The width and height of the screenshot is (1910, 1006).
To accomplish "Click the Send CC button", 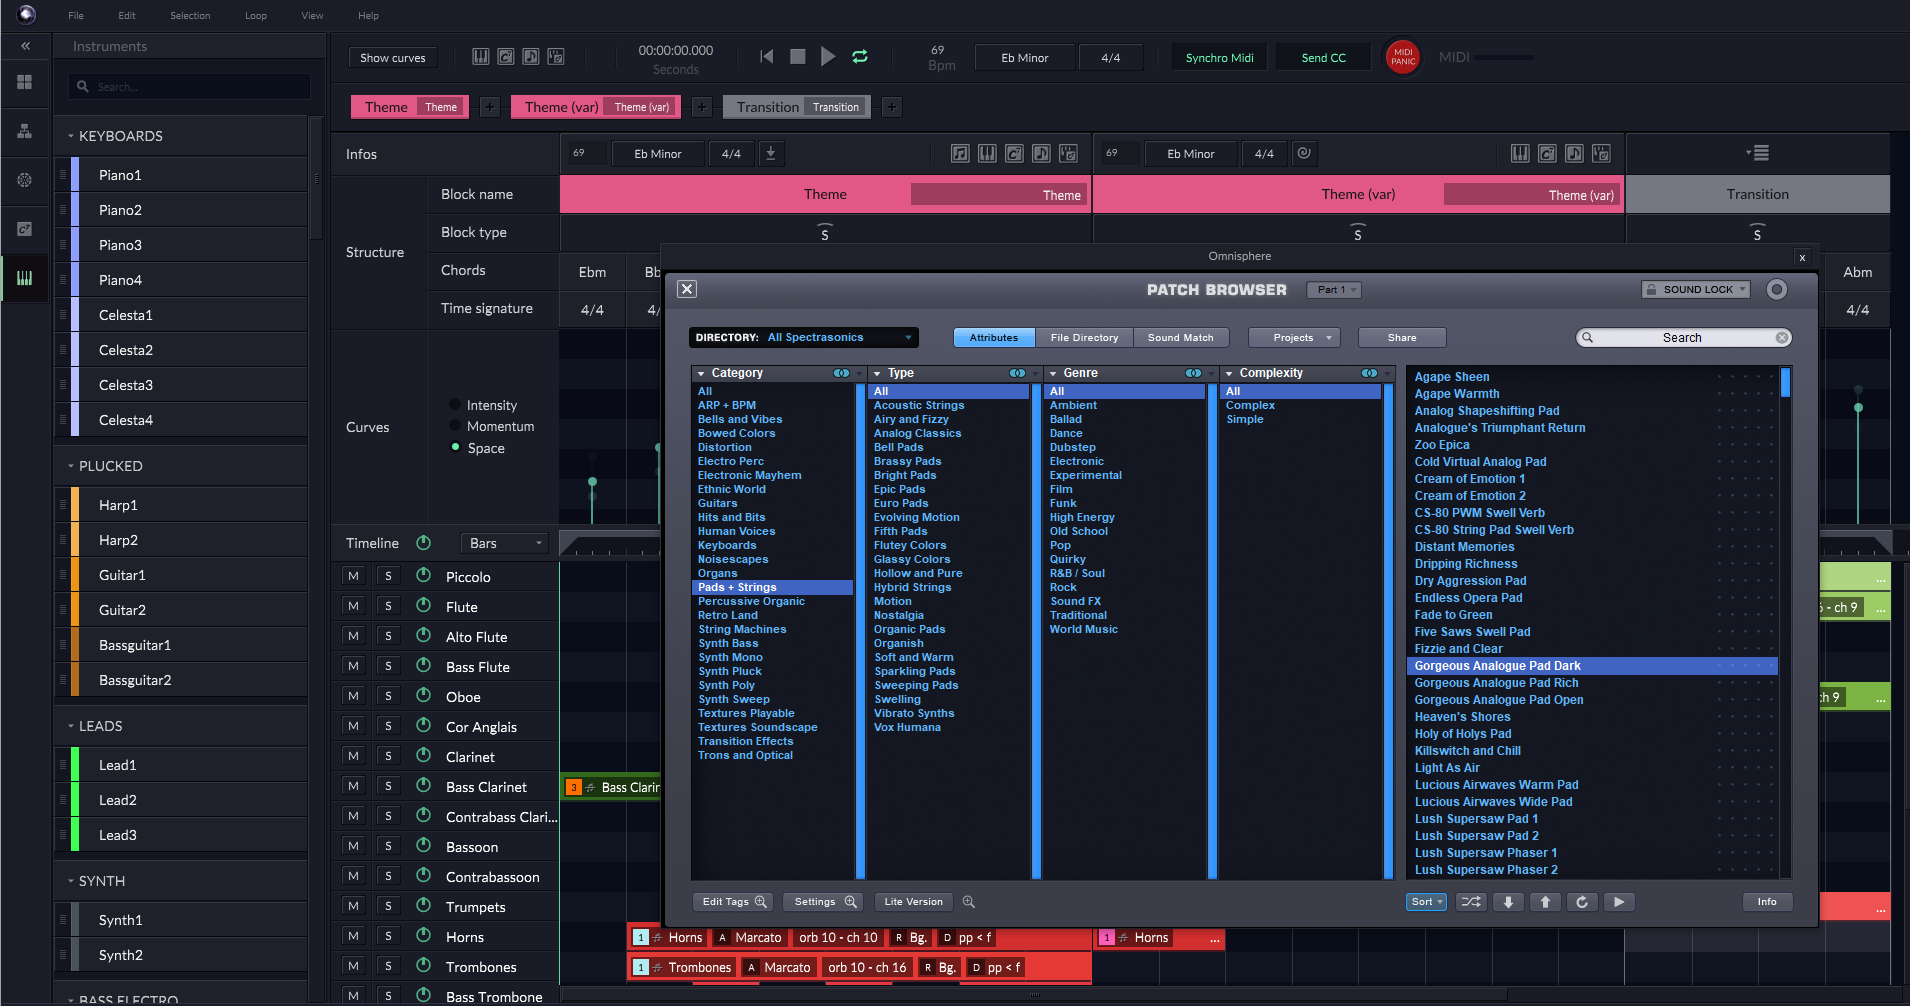I will (1323, 58).
